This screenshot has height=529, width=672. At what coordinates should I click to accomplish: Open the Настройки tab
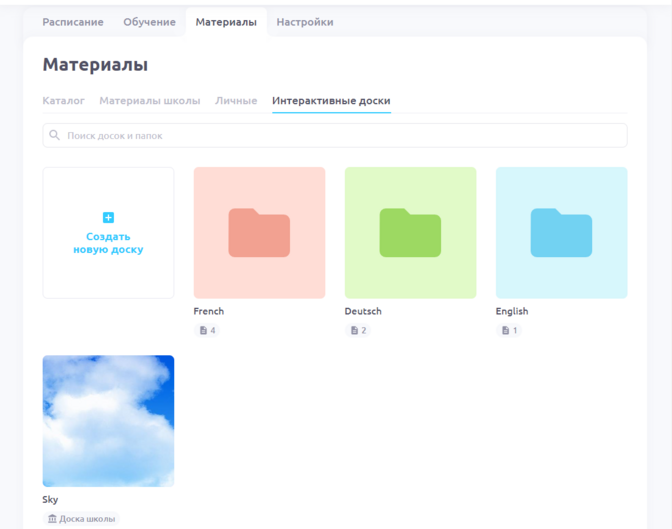click(305, 22)
